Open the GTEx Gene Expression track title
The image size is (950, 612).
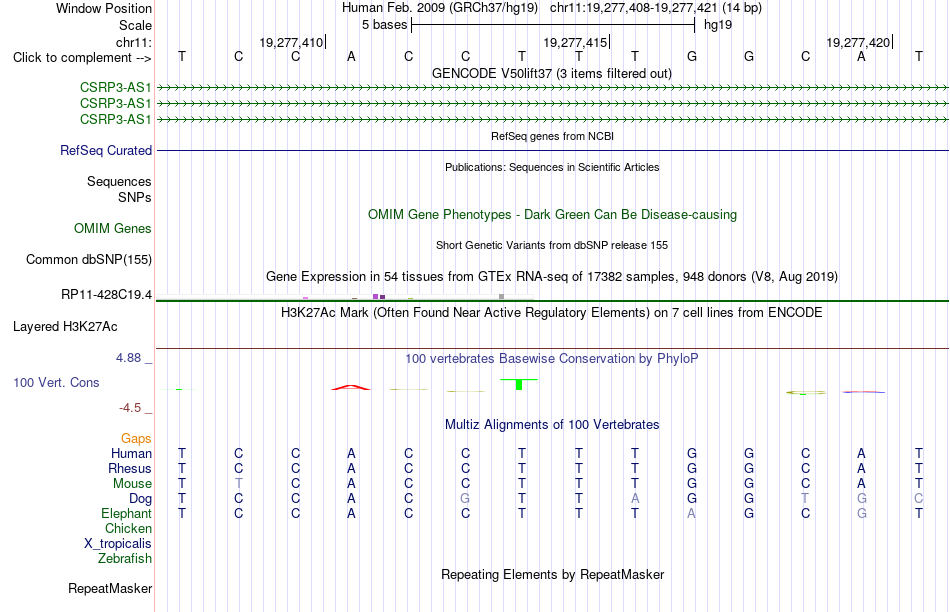click(552, 277)
